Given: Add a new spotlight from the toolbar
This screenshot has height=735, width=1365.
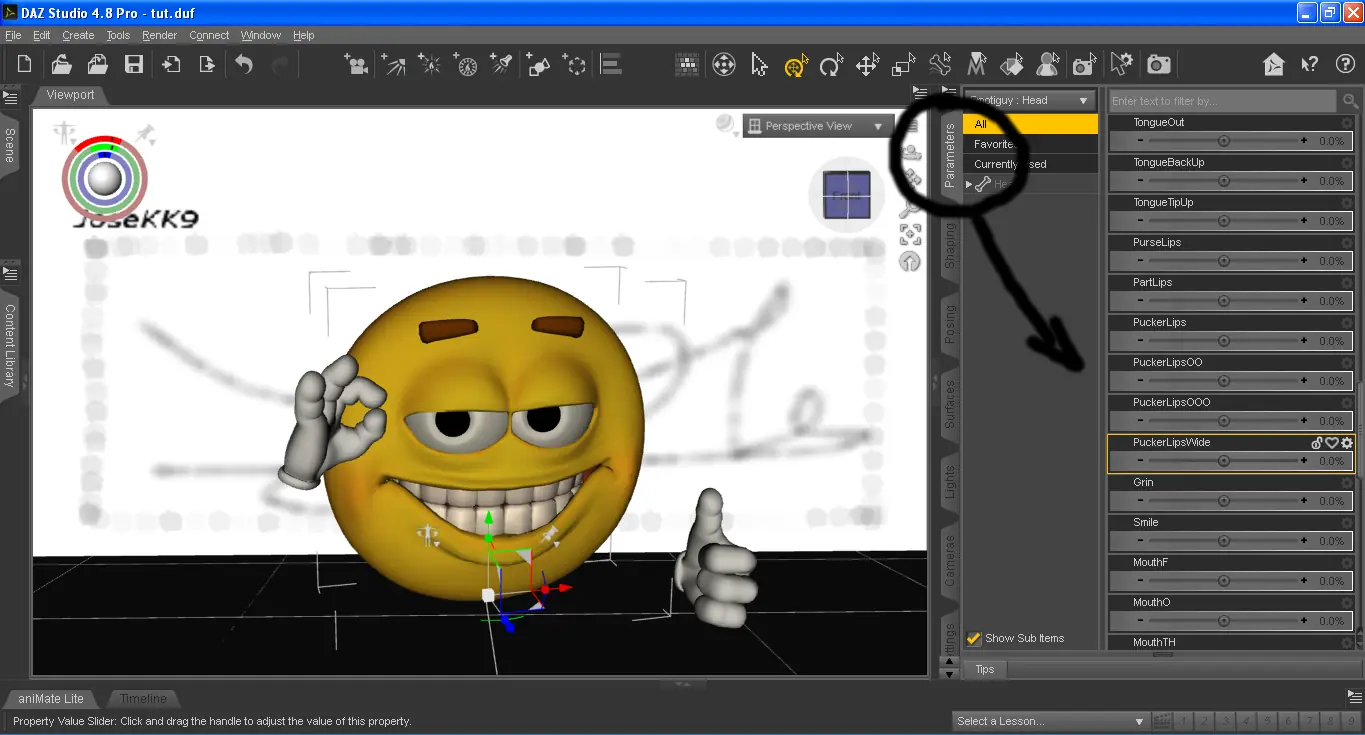Looking at the screenshot, I should tap(500, 63).
